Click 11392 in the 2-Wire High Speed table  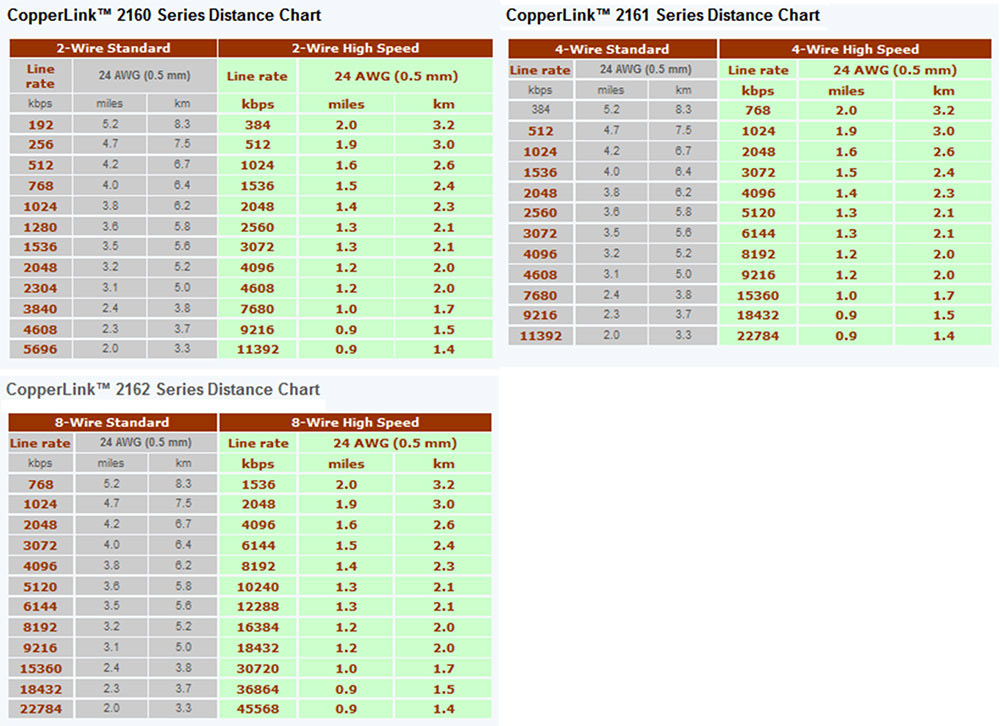pos(258,350)
